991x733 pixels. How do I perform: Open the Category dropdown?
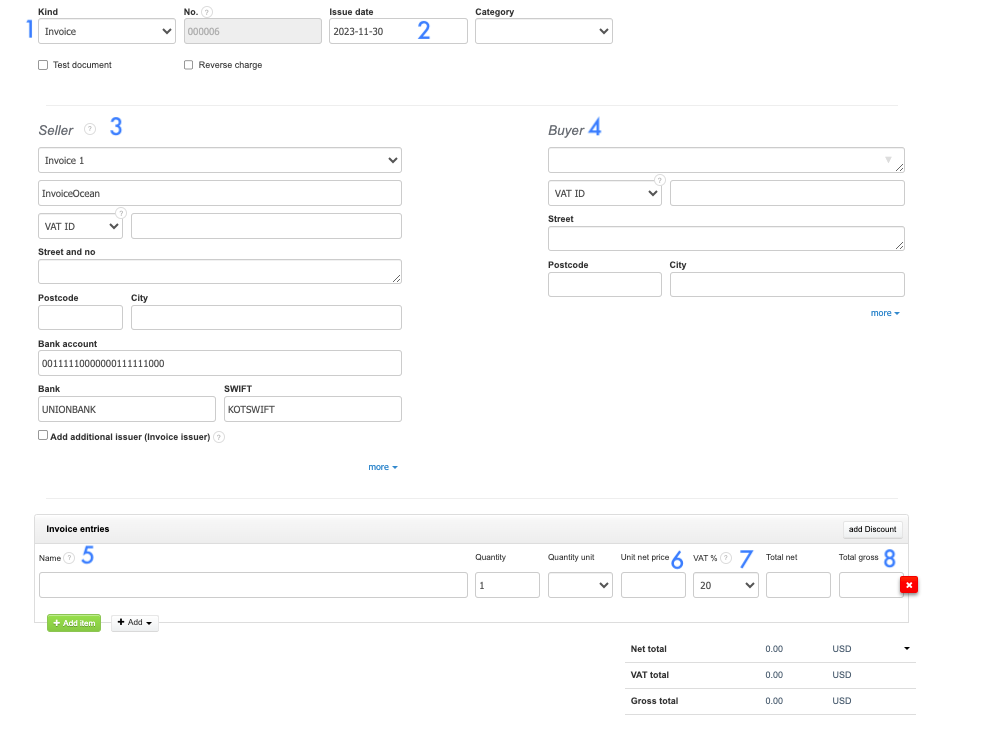pos(543,32)
